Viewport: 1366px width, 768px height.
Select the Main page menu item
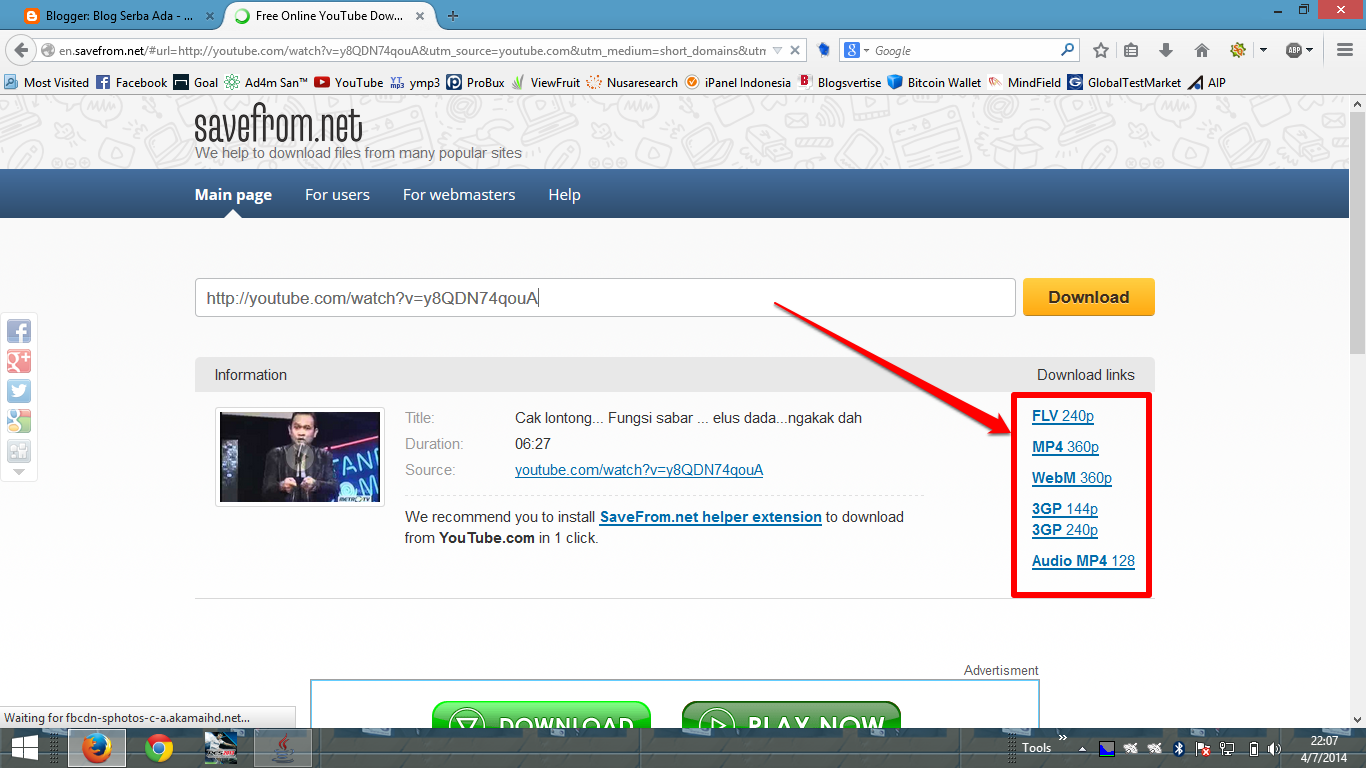(233, 195)
